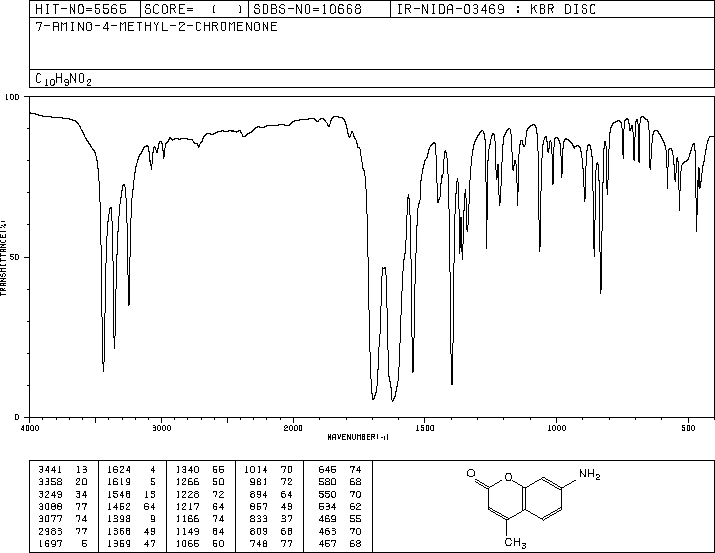This screenshot has width=715, height=553.
Task: Click the 1000 wavenumber axis label
Action: coord(556,428)
